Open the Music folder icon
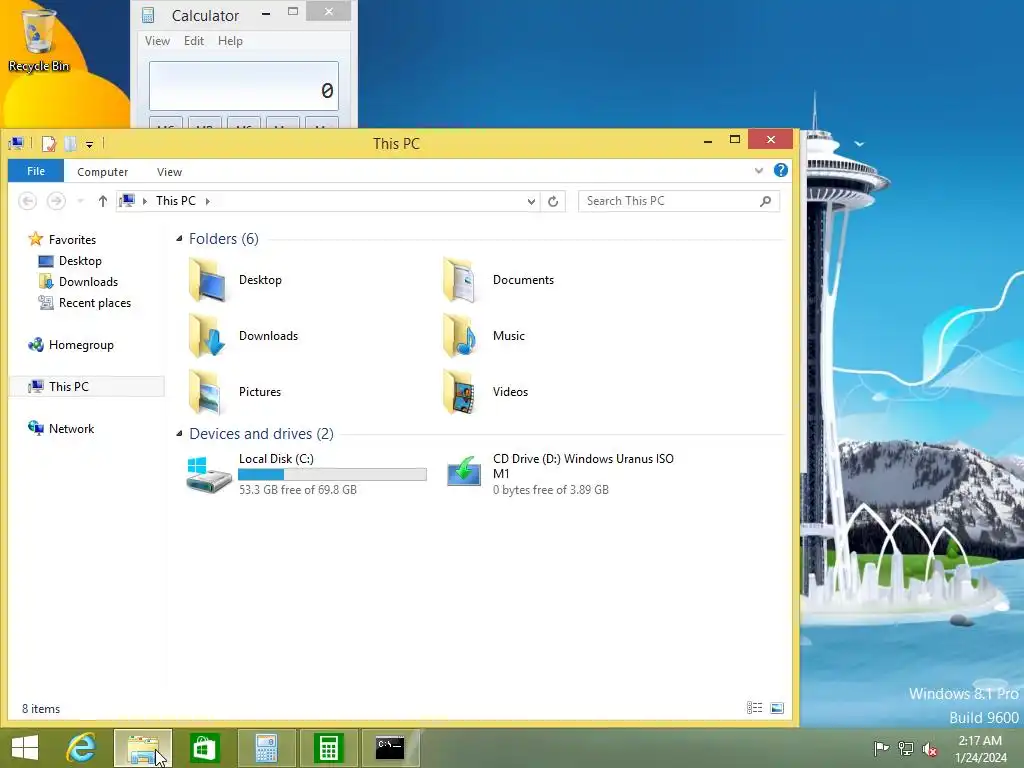1024x768 pixels. 462,336
